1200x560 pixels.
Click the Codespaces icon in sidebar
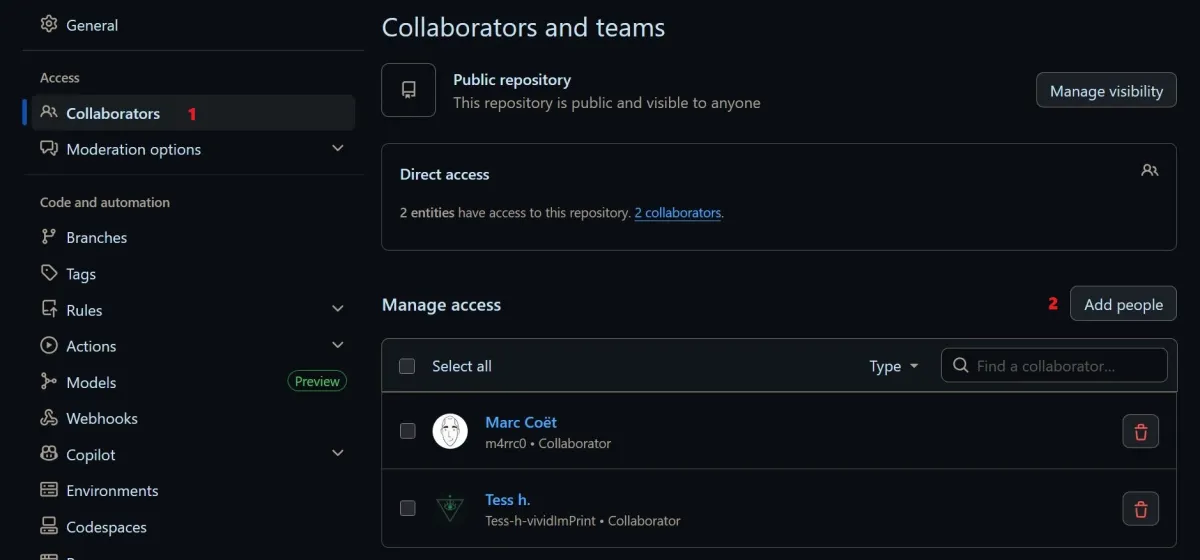pos(48,526)
